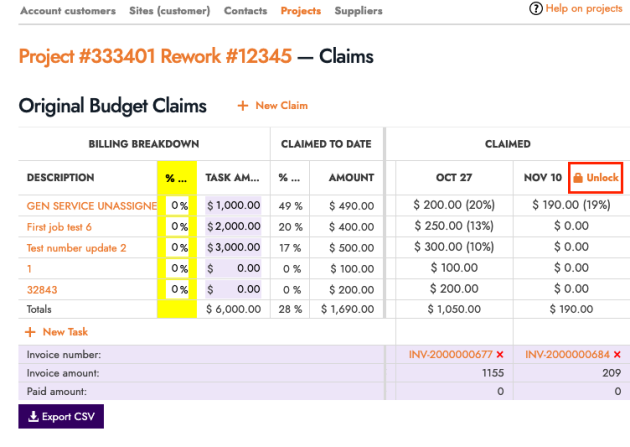Click the OCT 27 claimed column header

click(x=454, y=178)
